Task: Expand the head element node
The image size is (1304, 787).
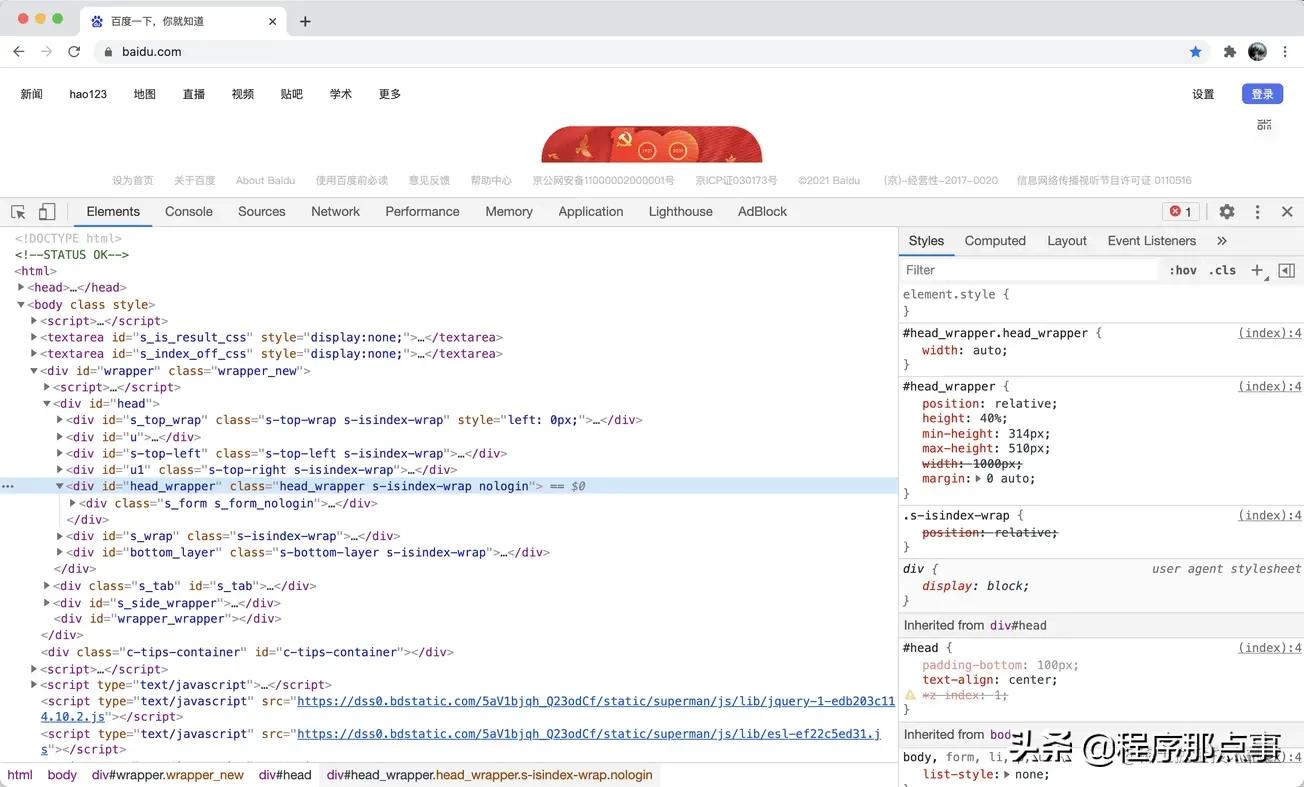Action: 20,287
